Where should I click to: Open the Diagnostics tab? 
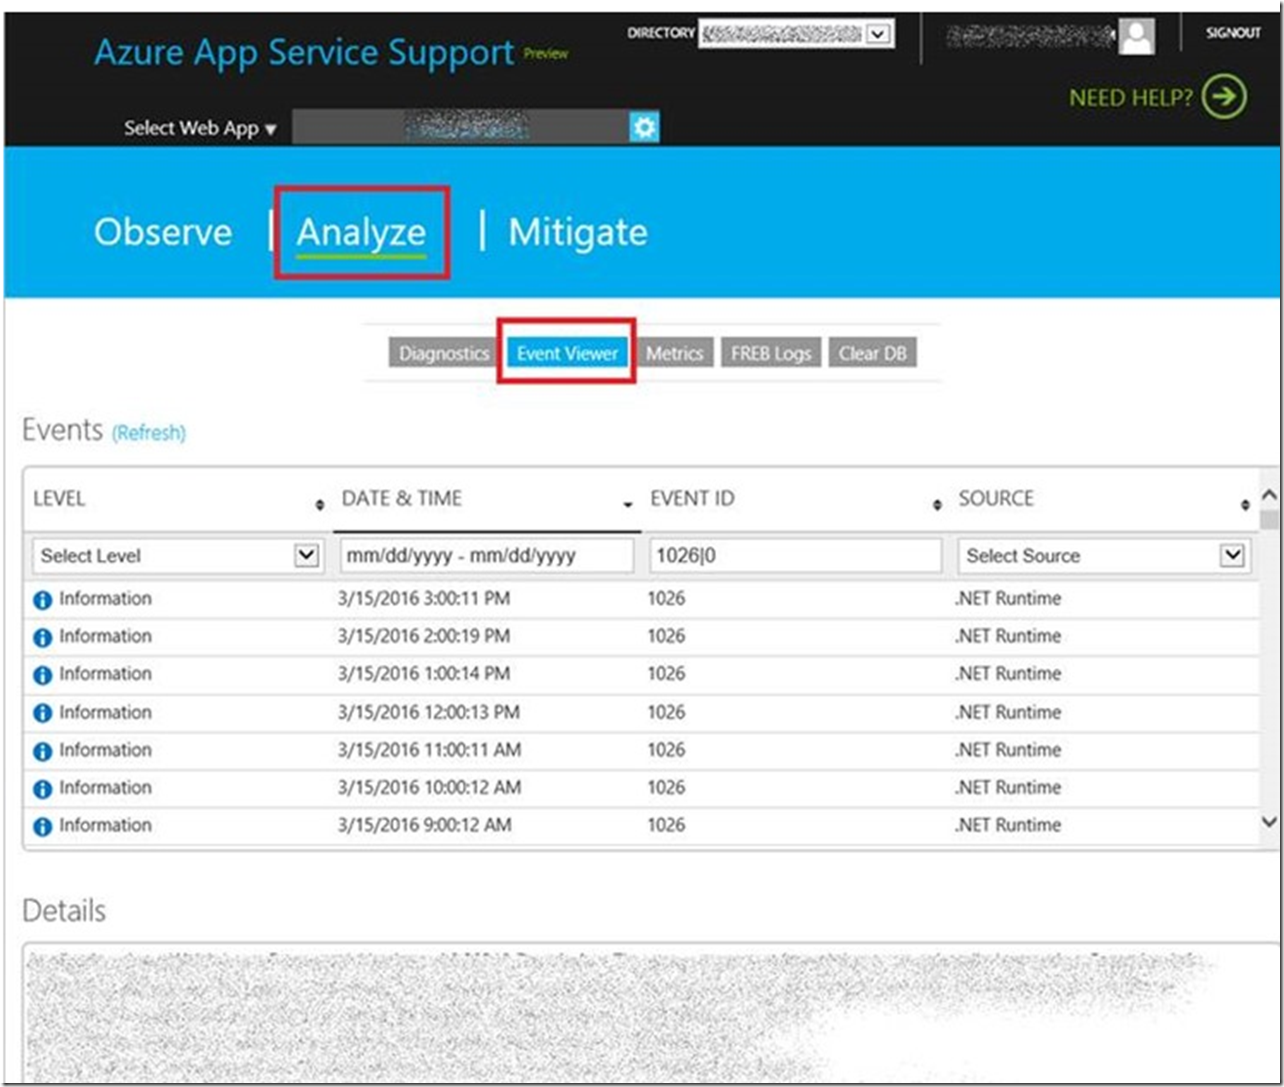click(x=444, y=353)
